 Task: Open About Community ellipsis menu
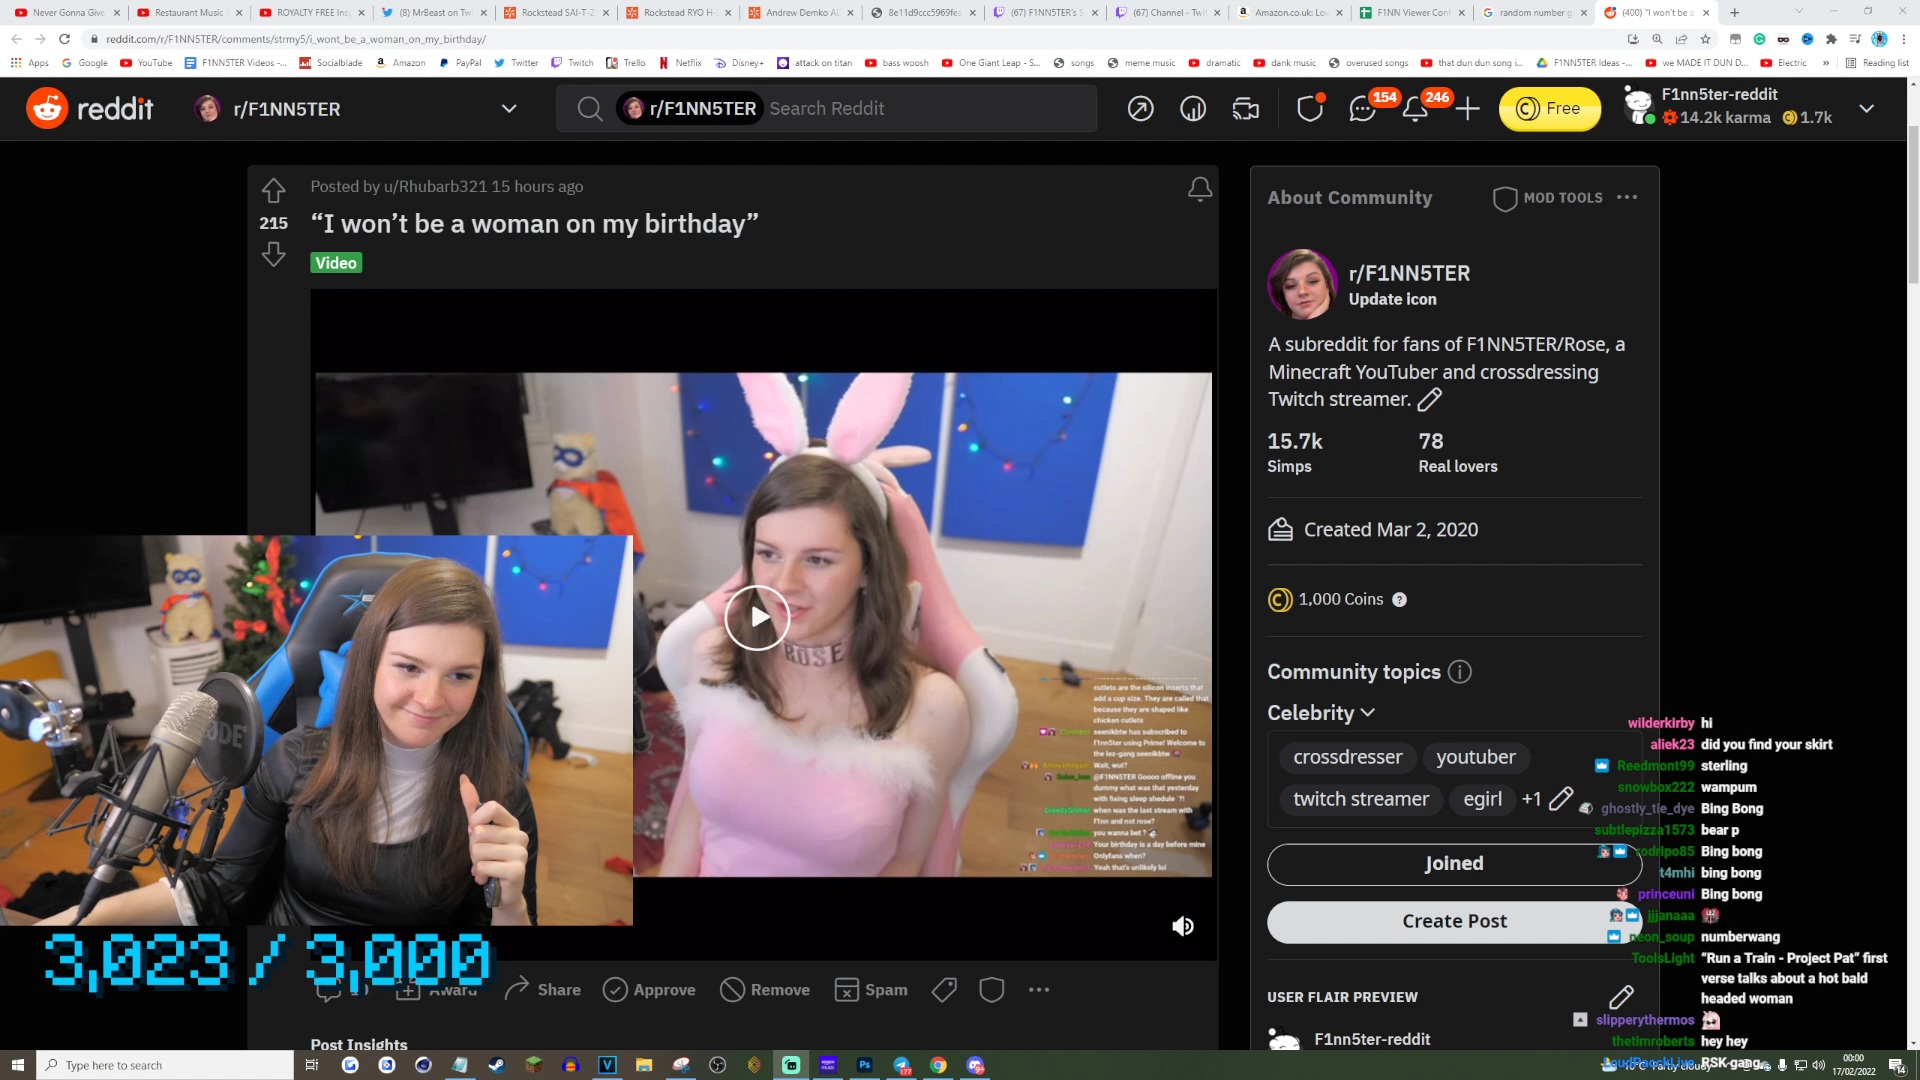(1627, 197)
